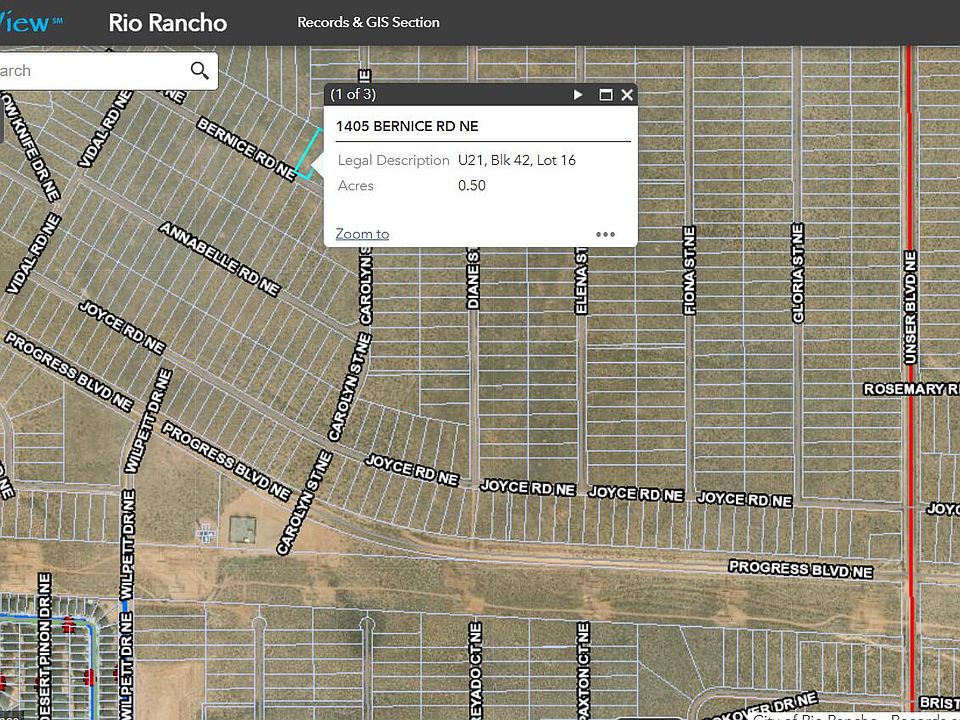Click the Gloria St NE street label

[798, 273]
